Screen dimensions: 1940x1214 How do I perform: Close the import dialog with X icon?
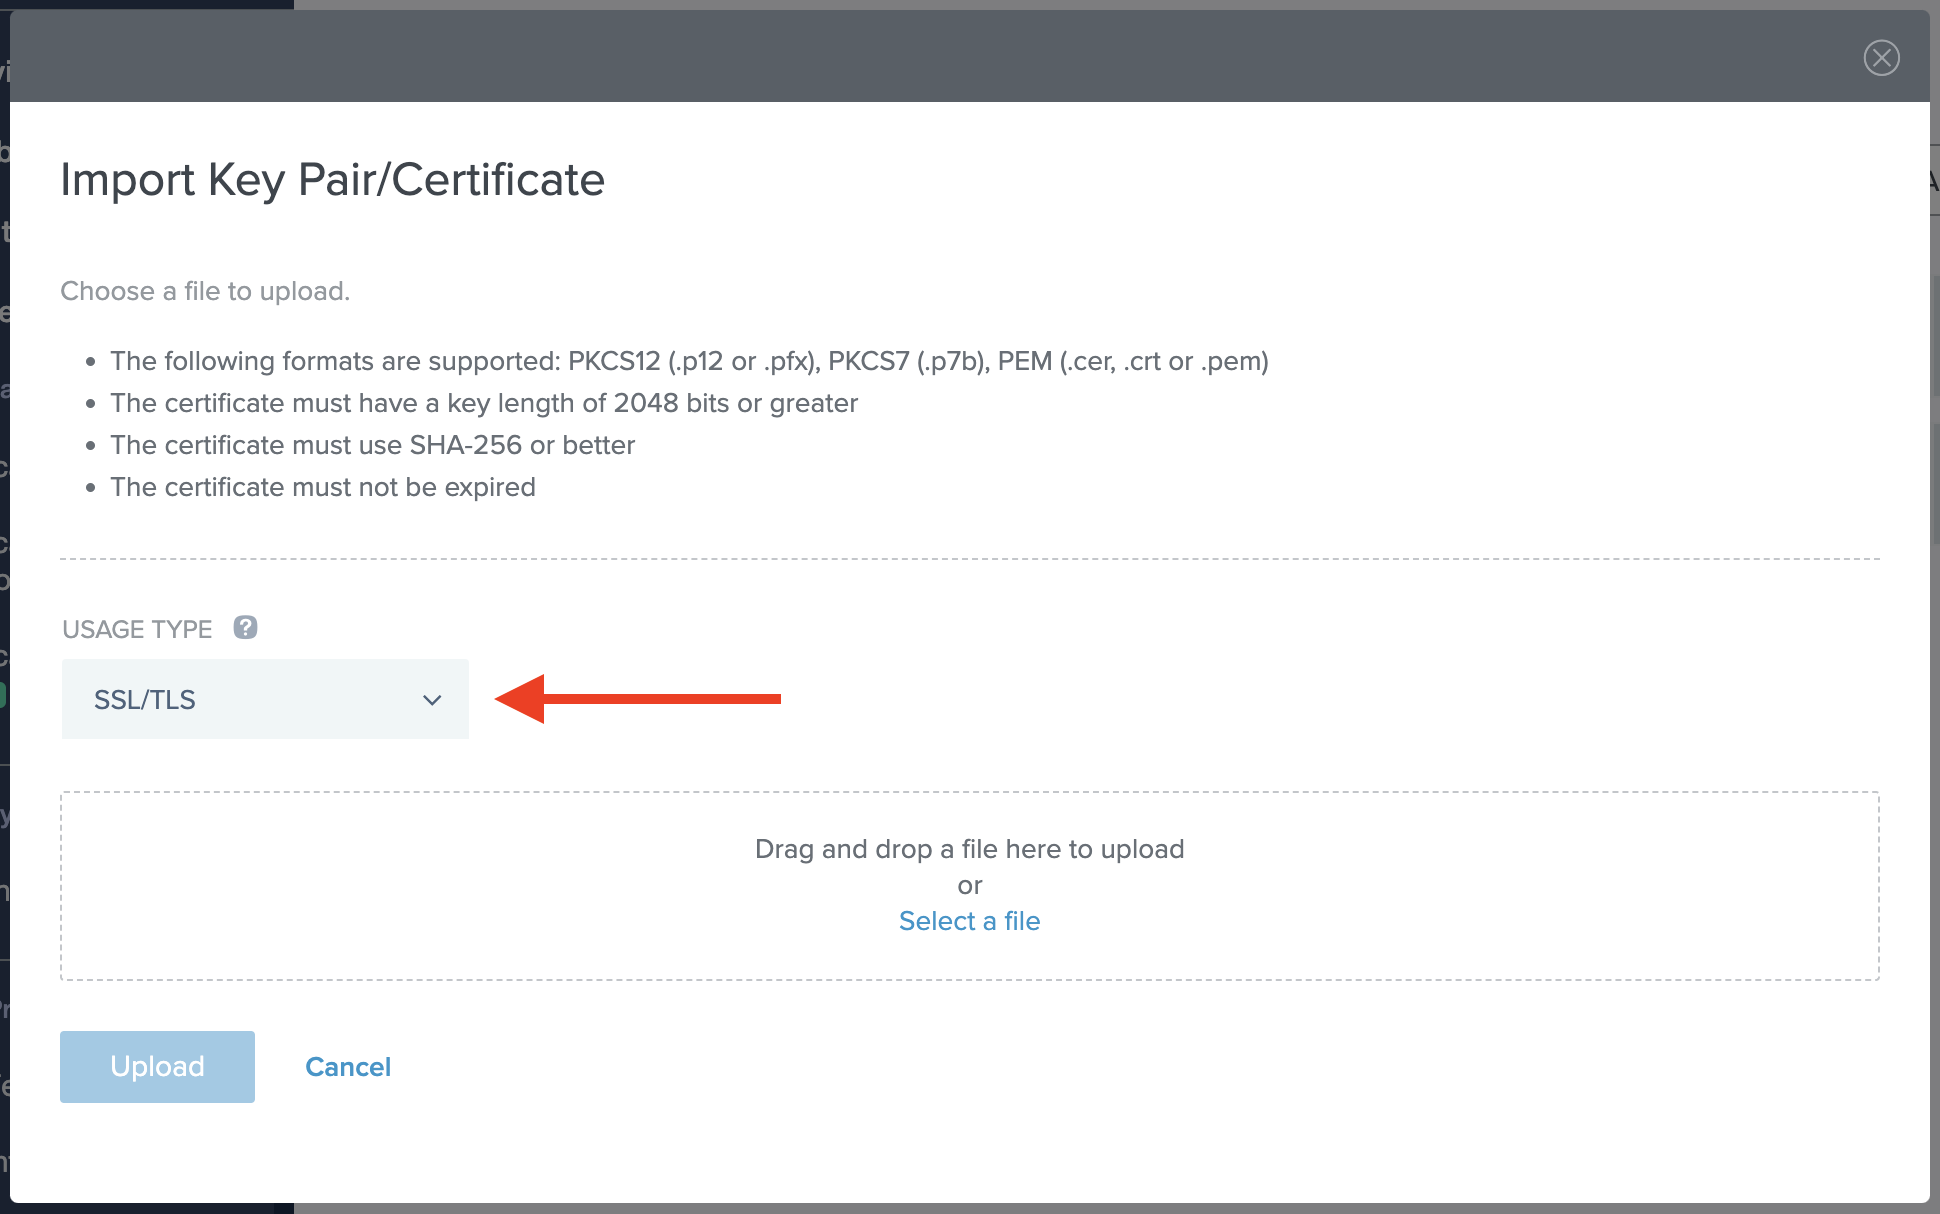click(1881, 58)
